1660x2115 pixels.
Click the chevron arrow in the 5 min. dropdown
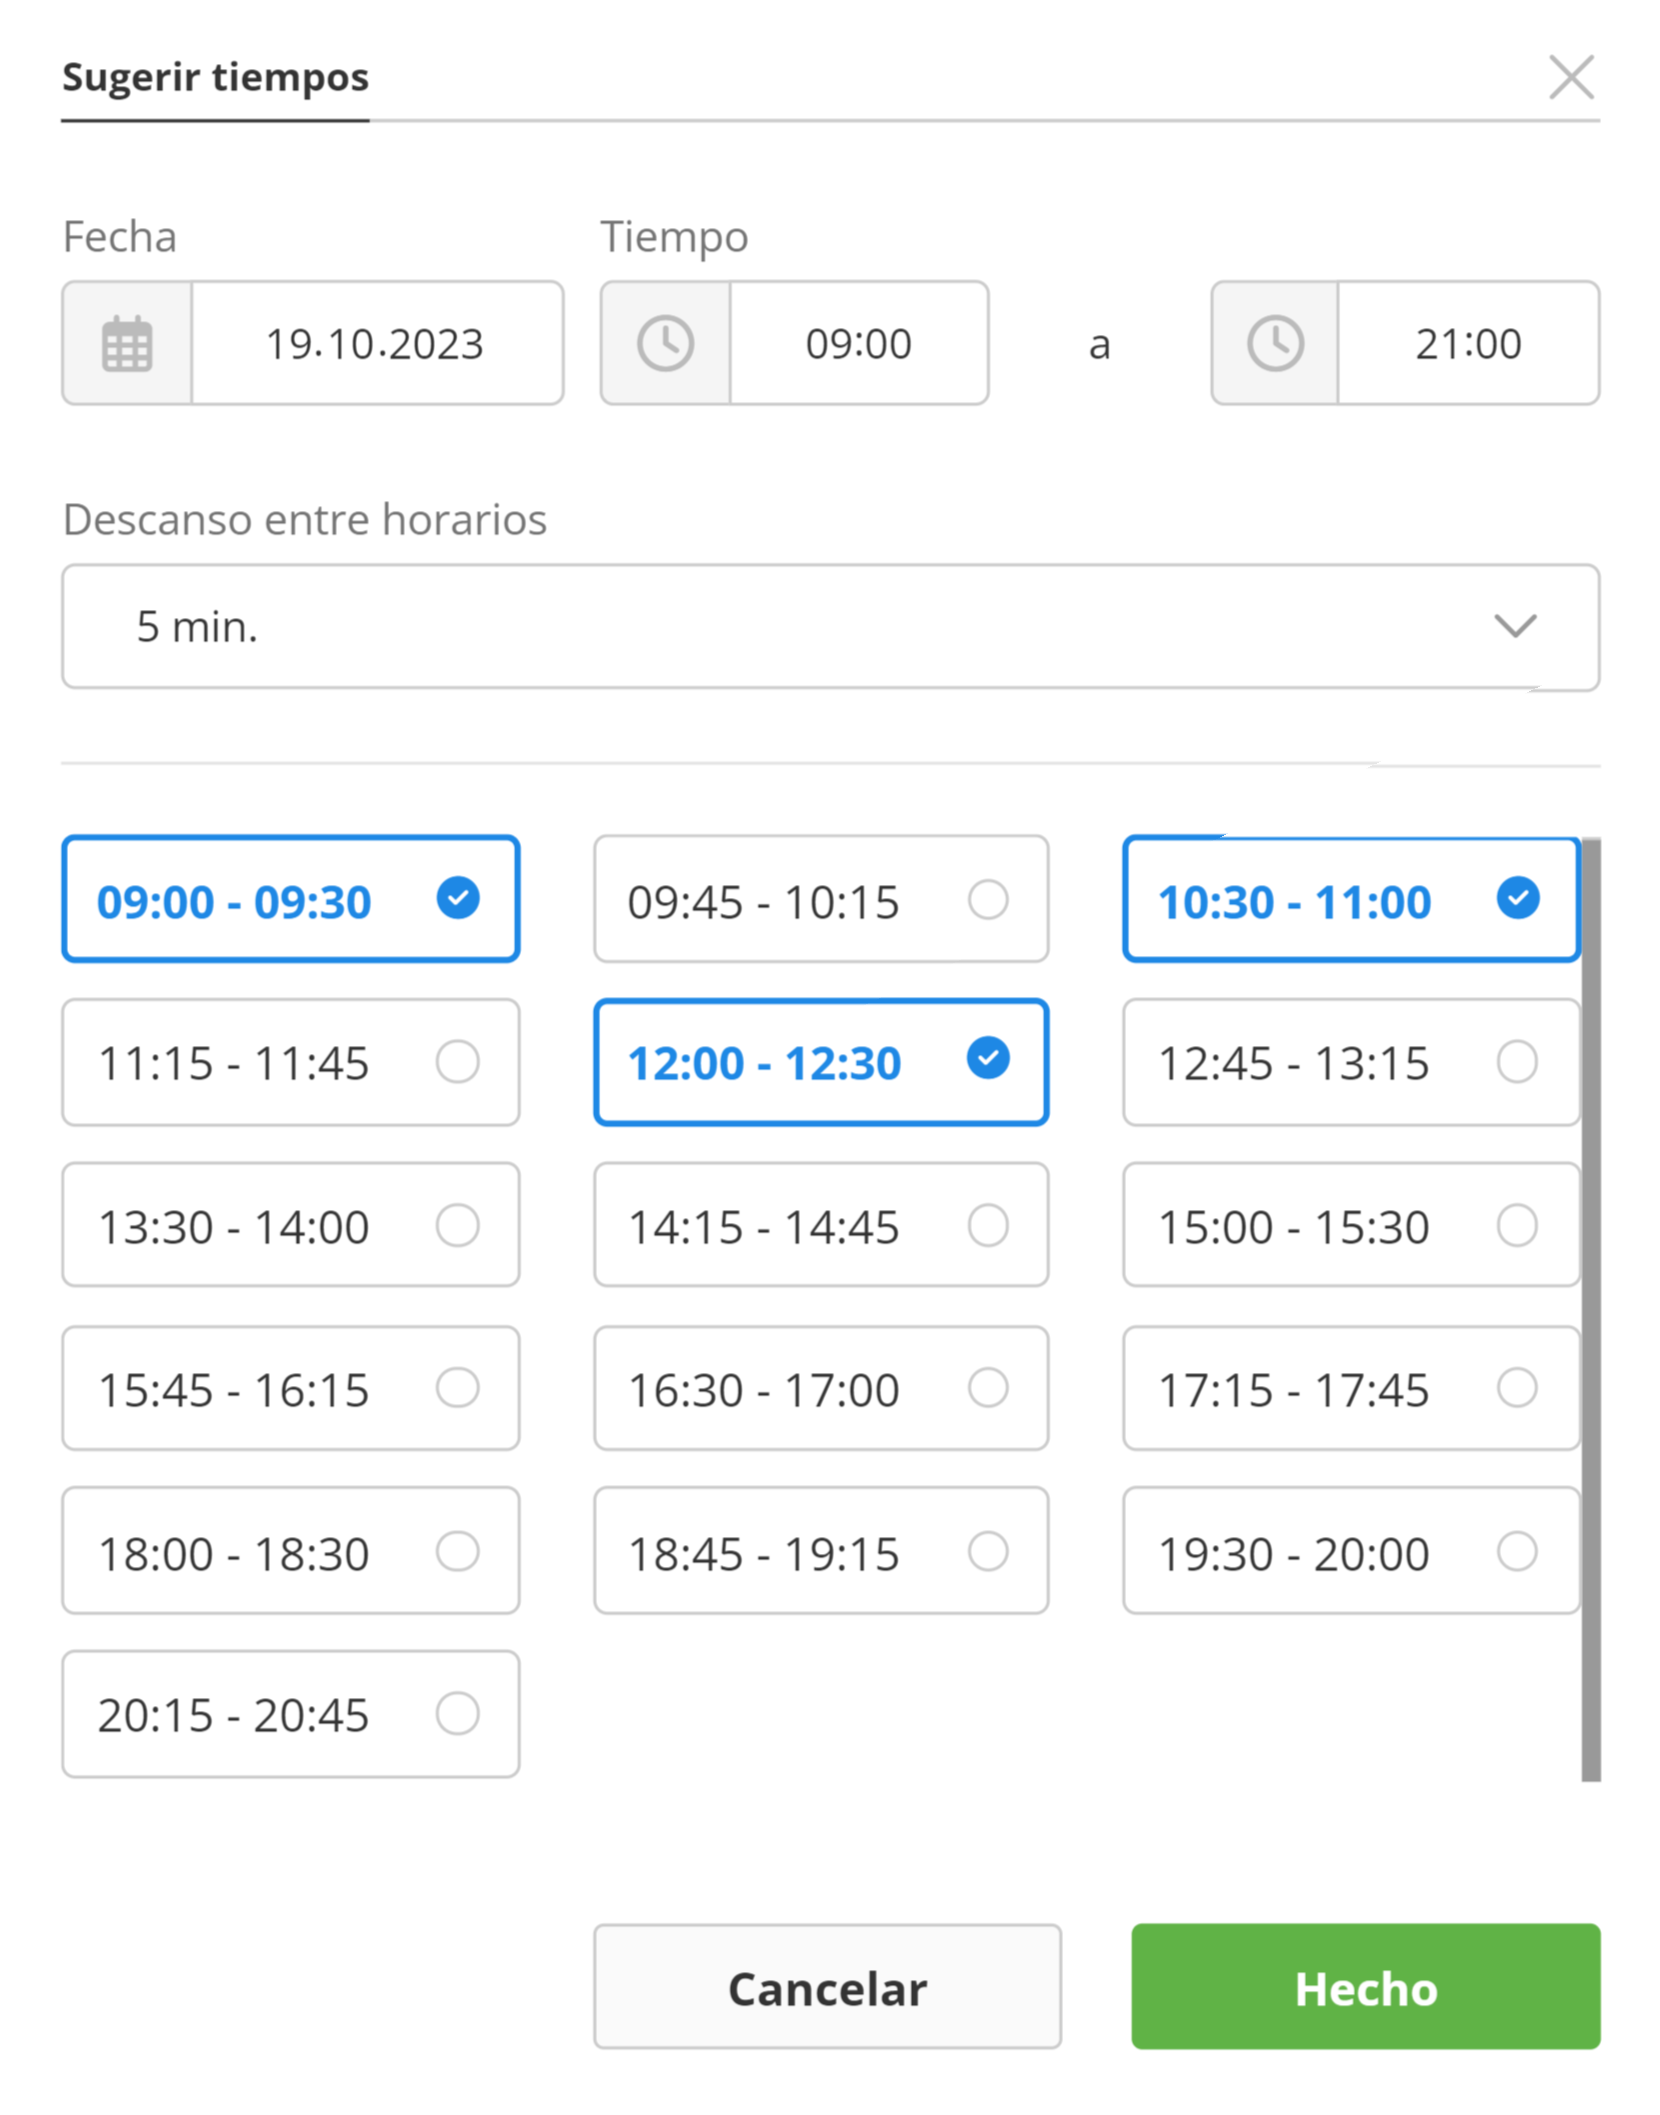1515,626
